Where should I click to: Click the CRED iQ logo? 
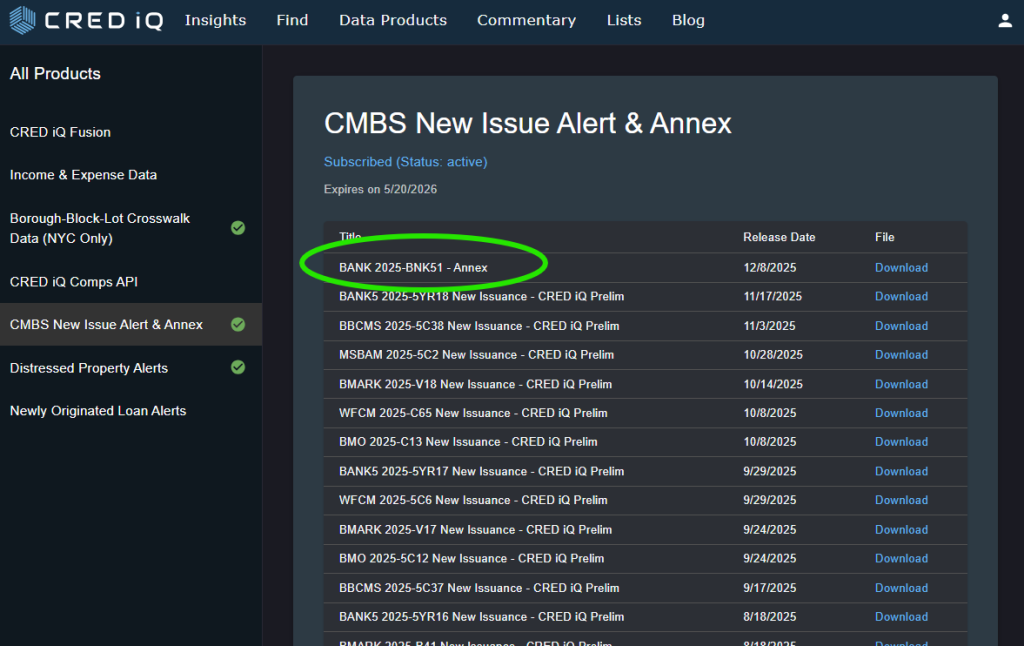(x=85, y=20)
